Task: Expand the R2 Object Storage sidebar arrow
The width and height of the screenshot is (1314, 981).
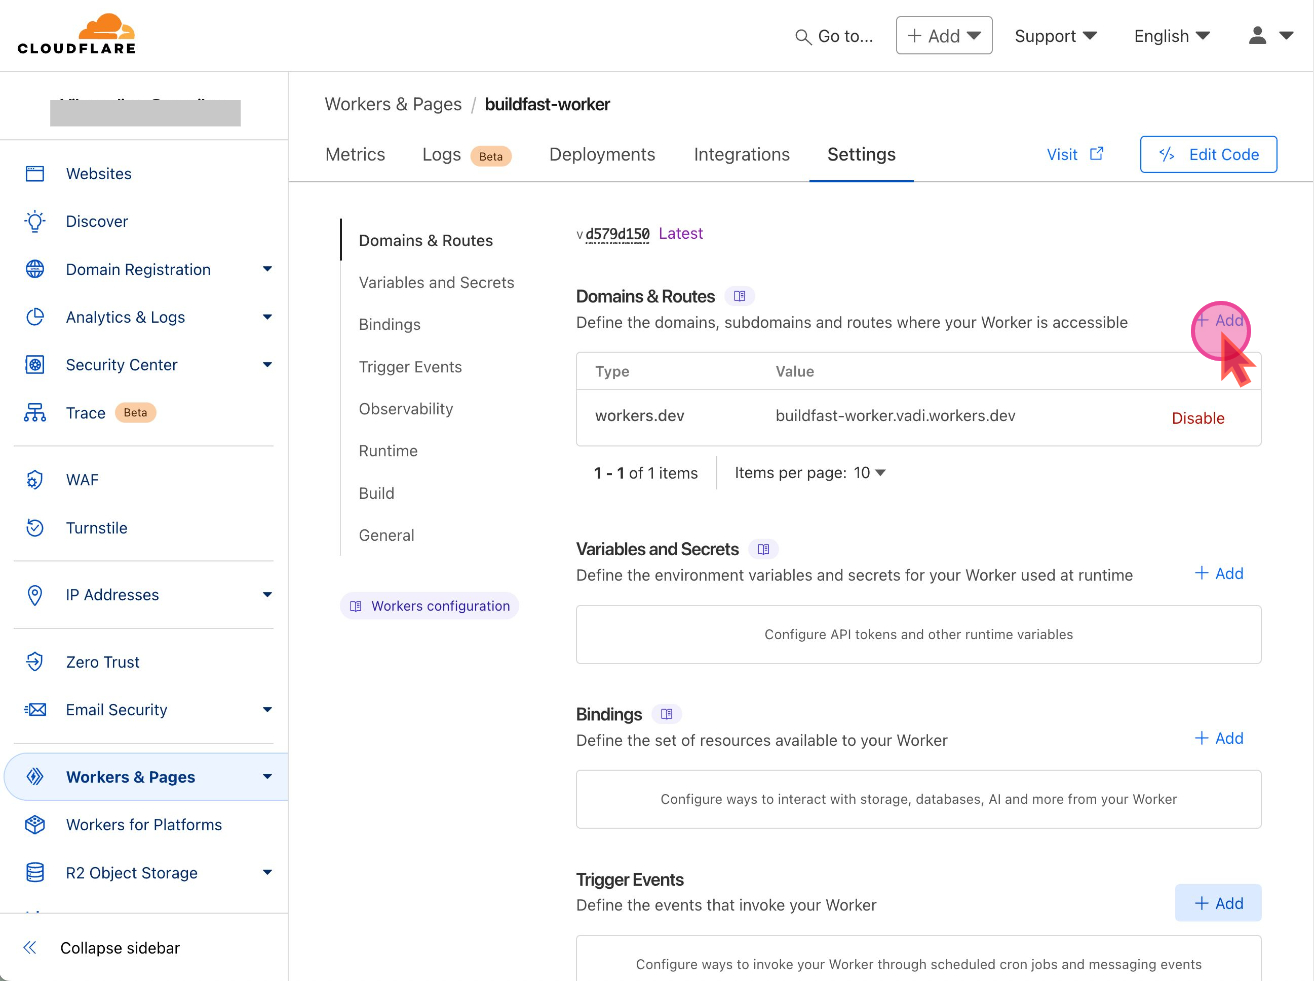Action: (267, 873)
